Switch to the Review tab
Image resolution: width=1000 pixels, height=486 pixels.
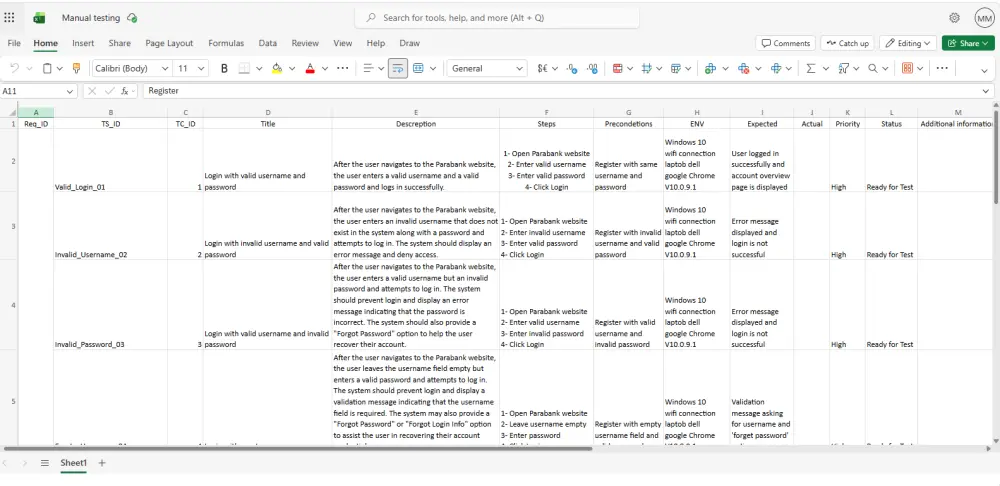pos(305,43)
